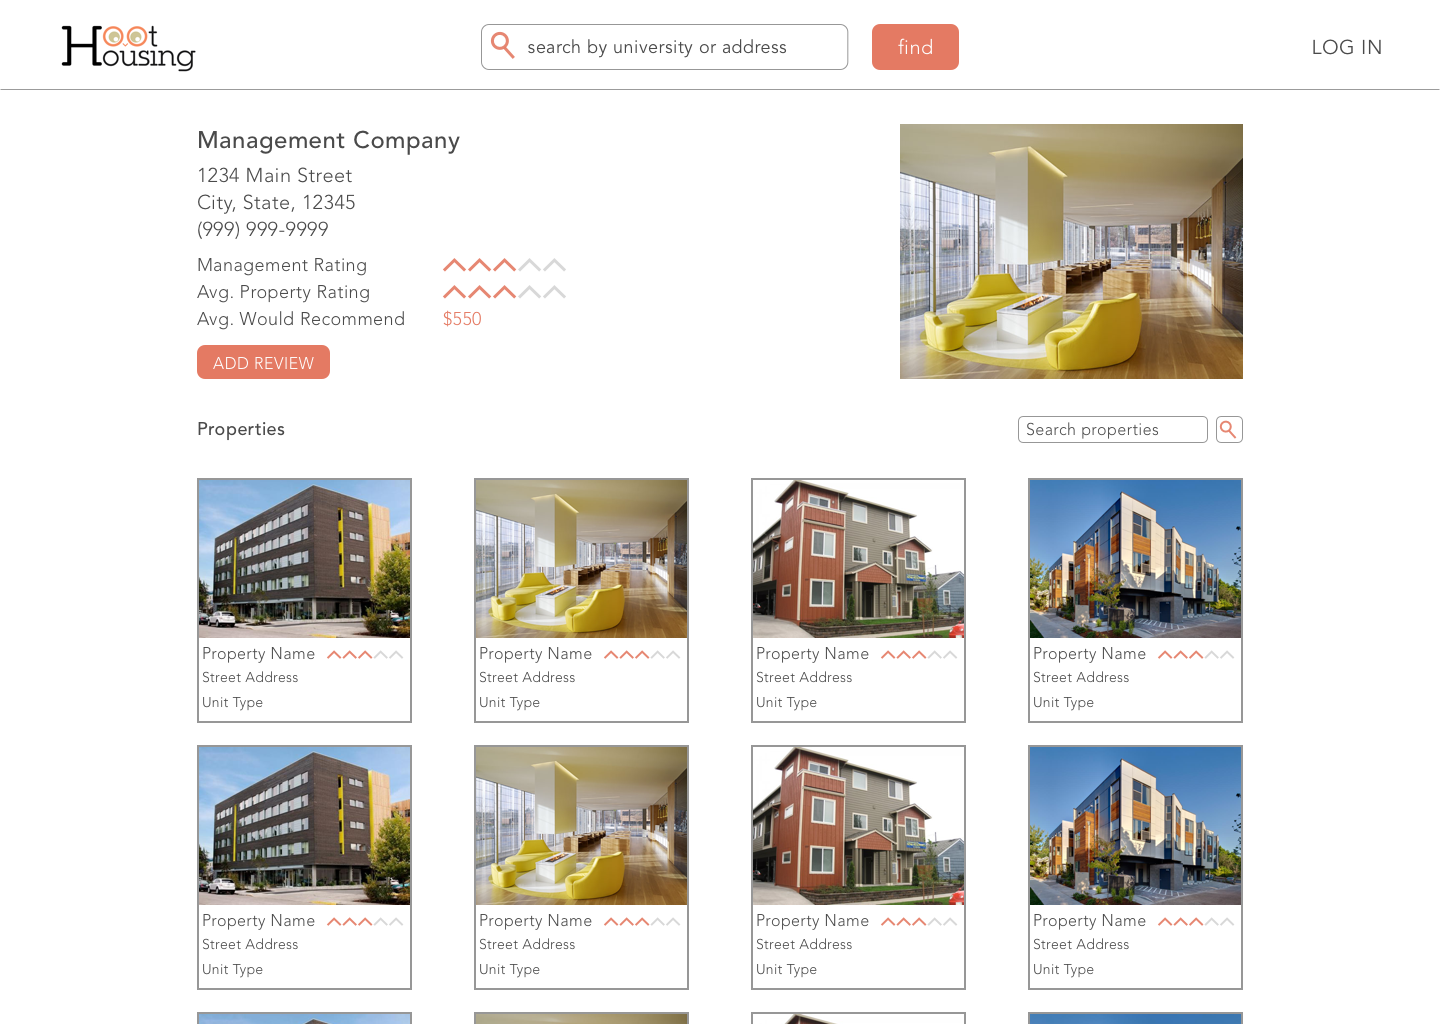Click the ADD REVIEW button
This screenshot has height=1024, width=1440.
tap(263, 362)
